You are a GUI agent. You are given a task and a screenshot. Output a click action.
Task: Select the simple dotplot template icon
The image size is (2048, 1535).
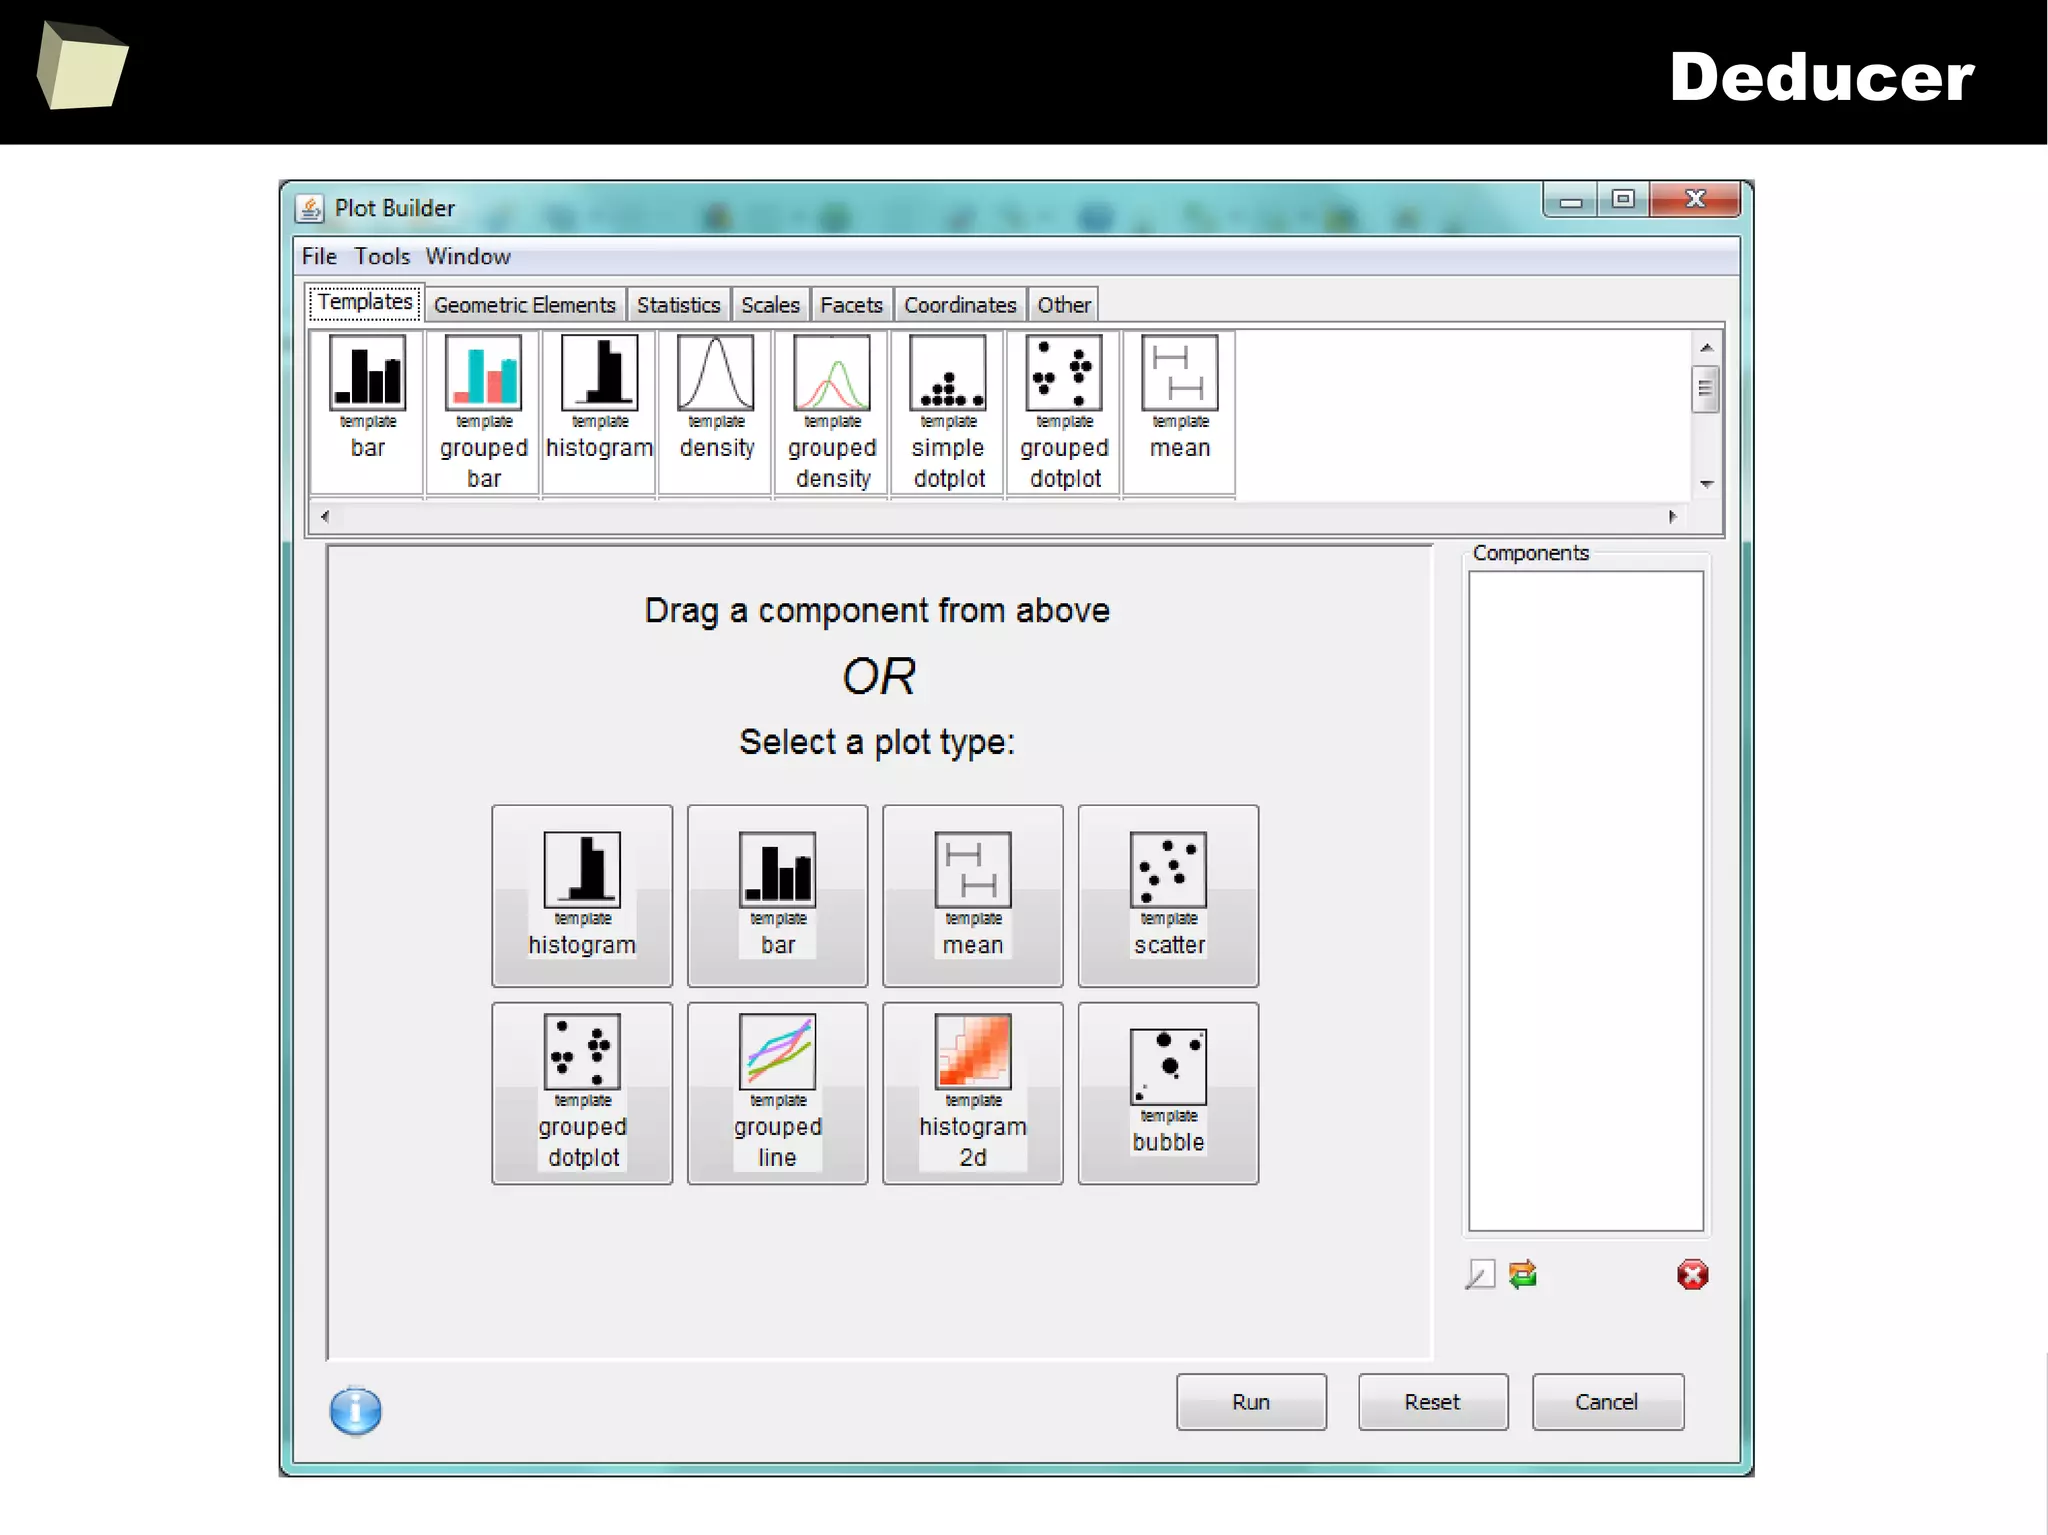click(x=948, y=411)
